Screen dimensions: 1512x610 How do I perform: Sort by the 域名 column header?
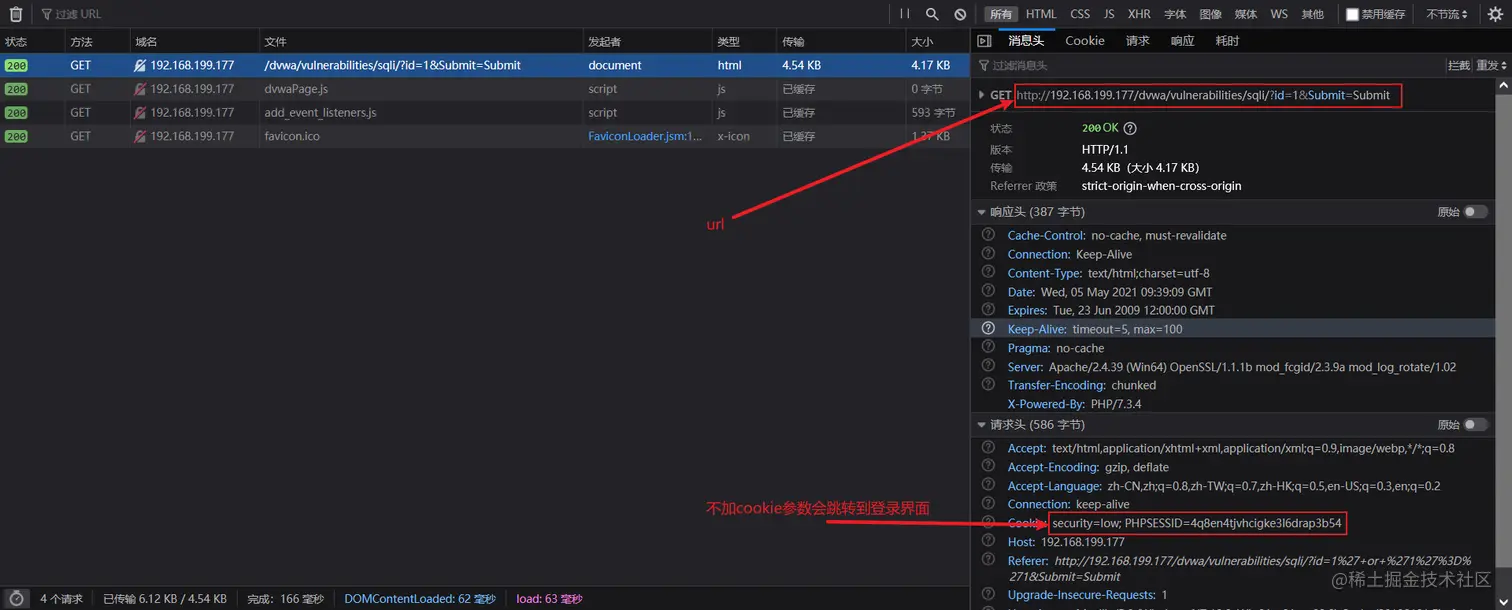pyautogui.click(x=195, y=42)
